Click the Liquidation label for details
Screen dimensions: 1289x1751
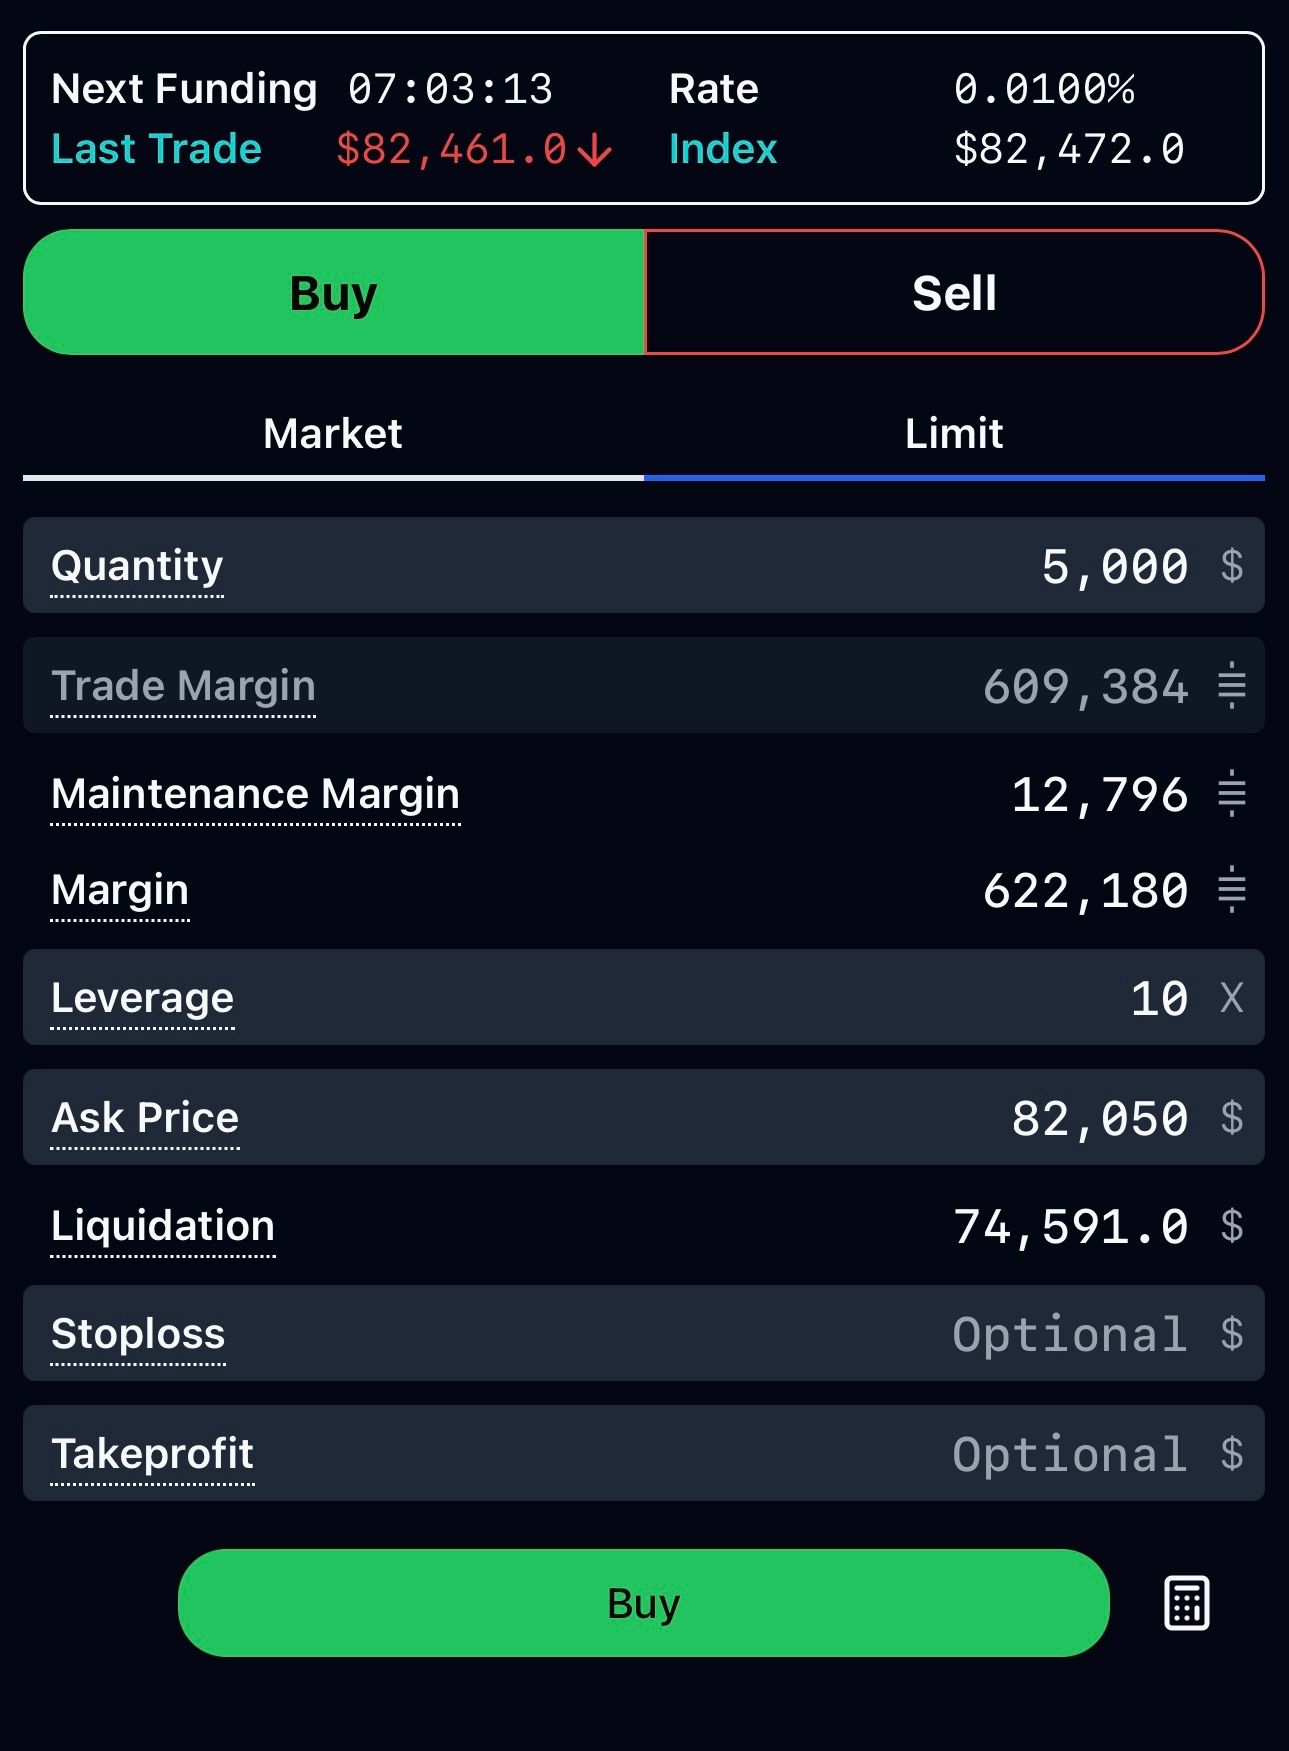[163, 1226]
